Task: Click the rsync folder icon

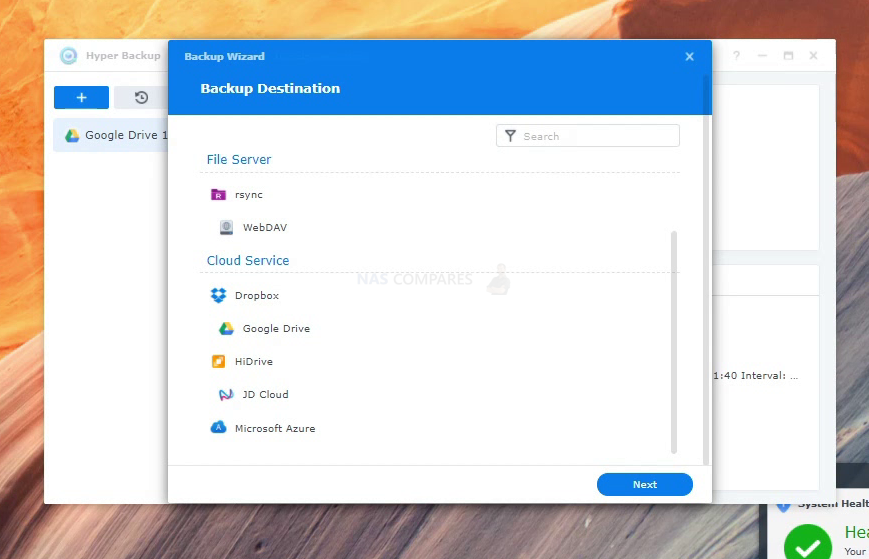Action: (x=218, y=195)
